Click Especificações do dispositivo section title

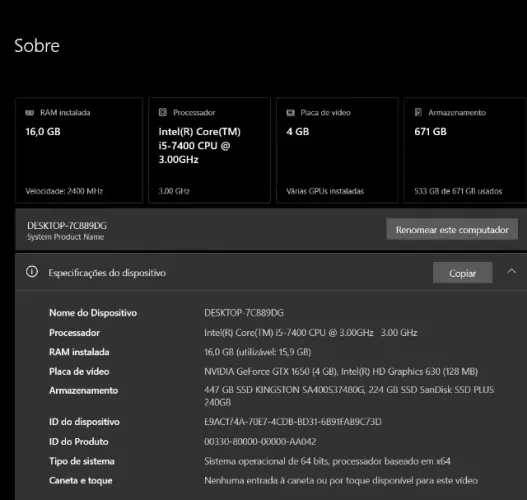pyautogui.click(x=107, y=273)
